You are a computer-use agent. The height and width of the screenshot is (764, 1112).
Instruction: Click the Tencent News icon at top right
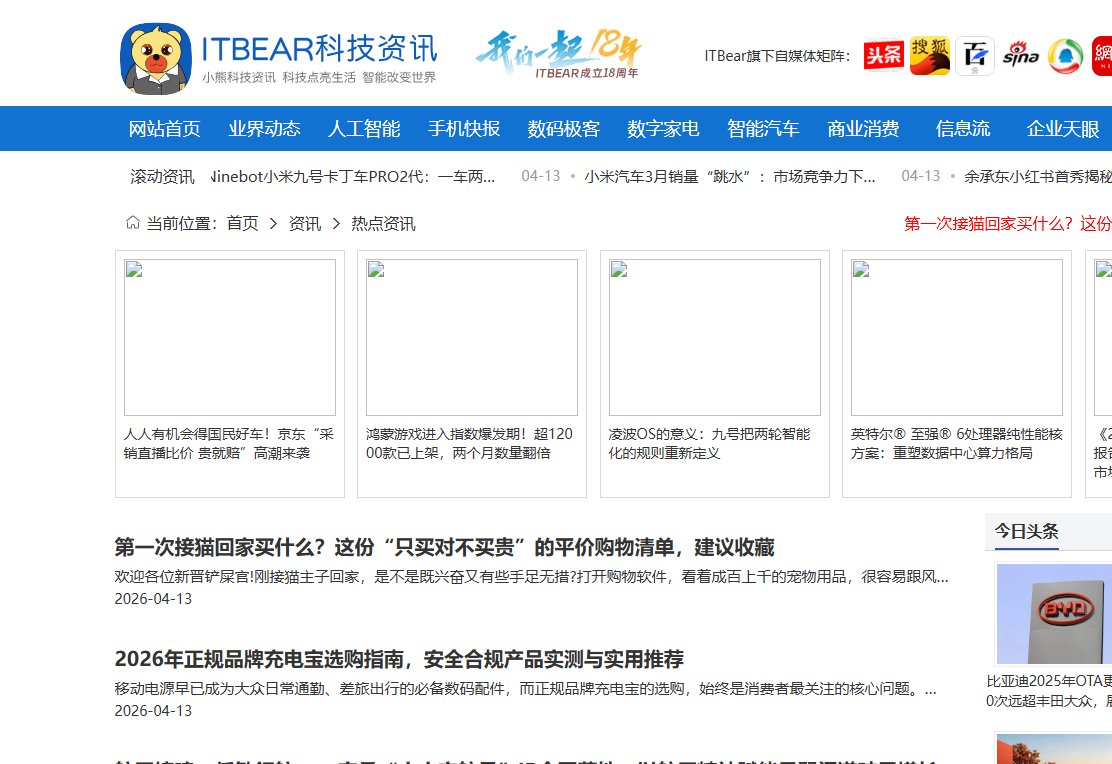tap(1065, 55)
